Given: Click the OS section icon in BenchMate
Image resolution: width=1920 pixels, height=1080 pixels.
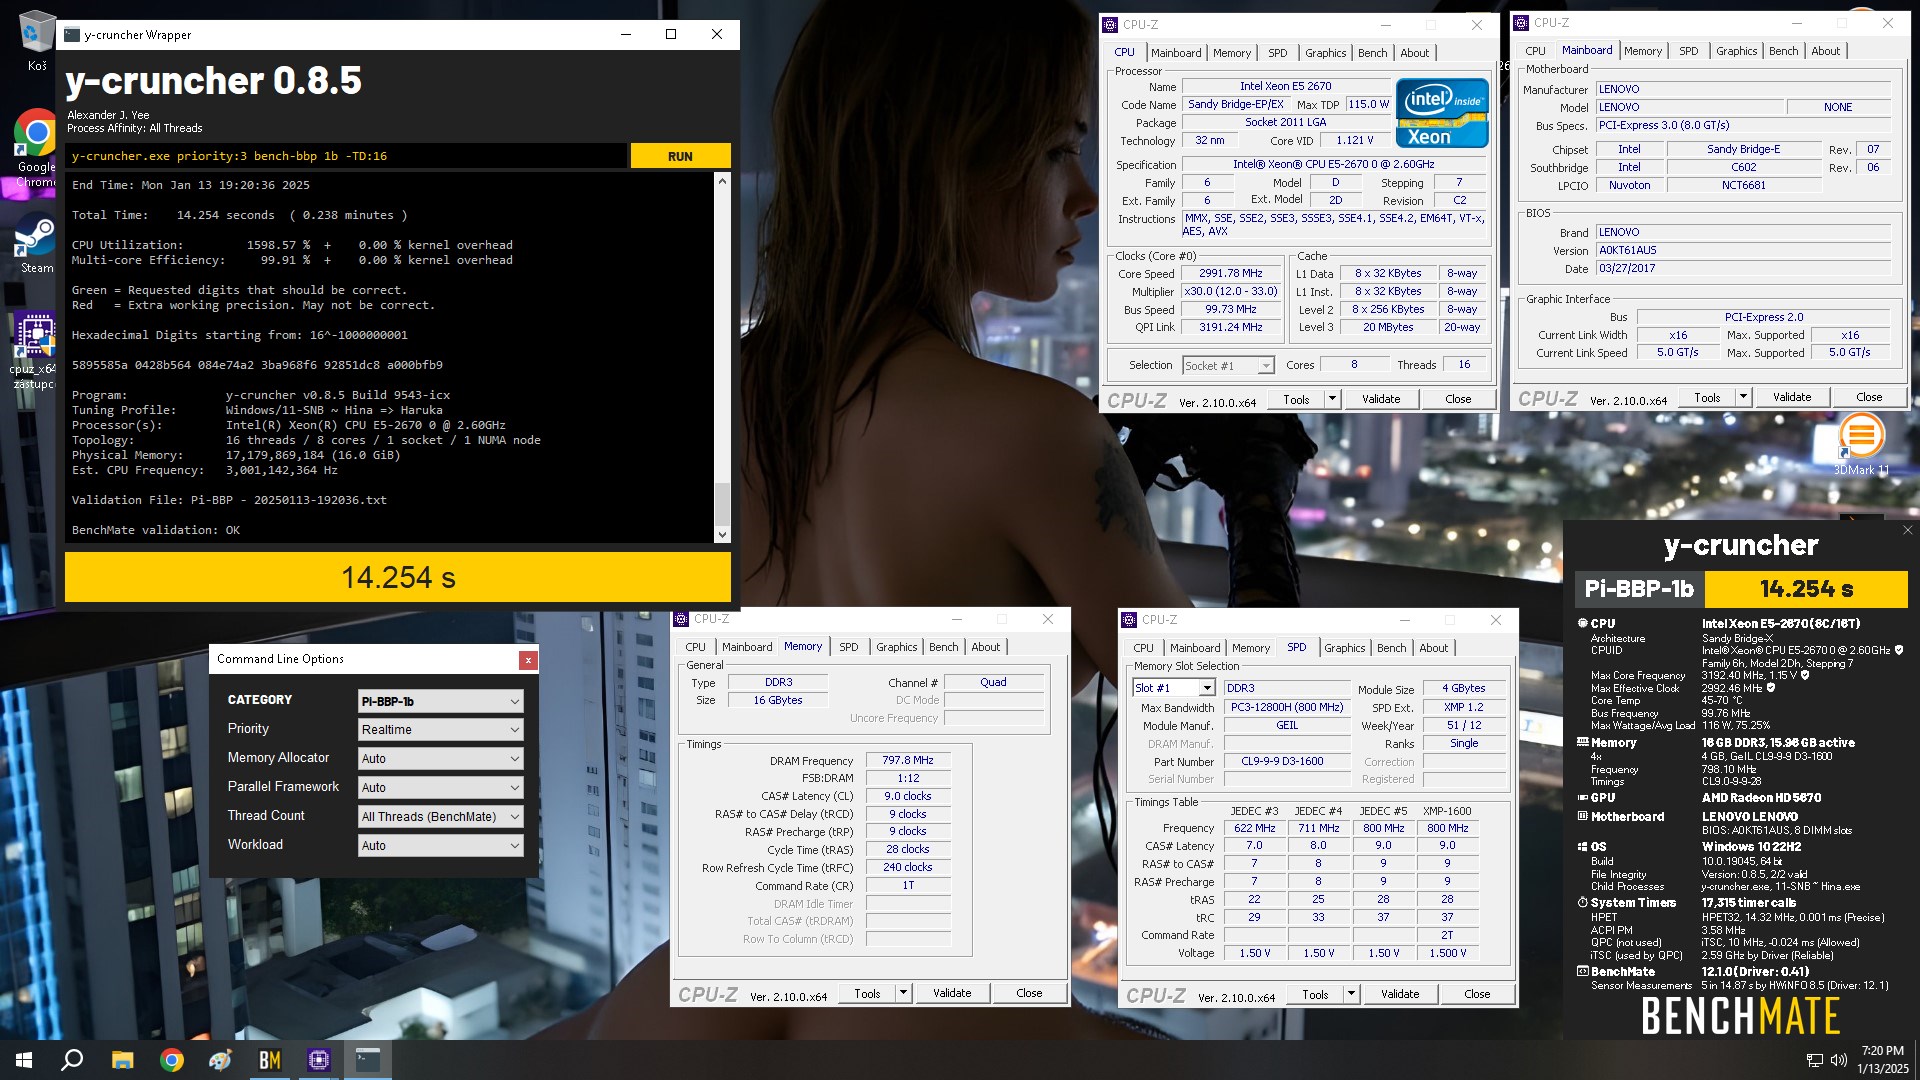Looking at the screenshot, I should pos(1583,846).
